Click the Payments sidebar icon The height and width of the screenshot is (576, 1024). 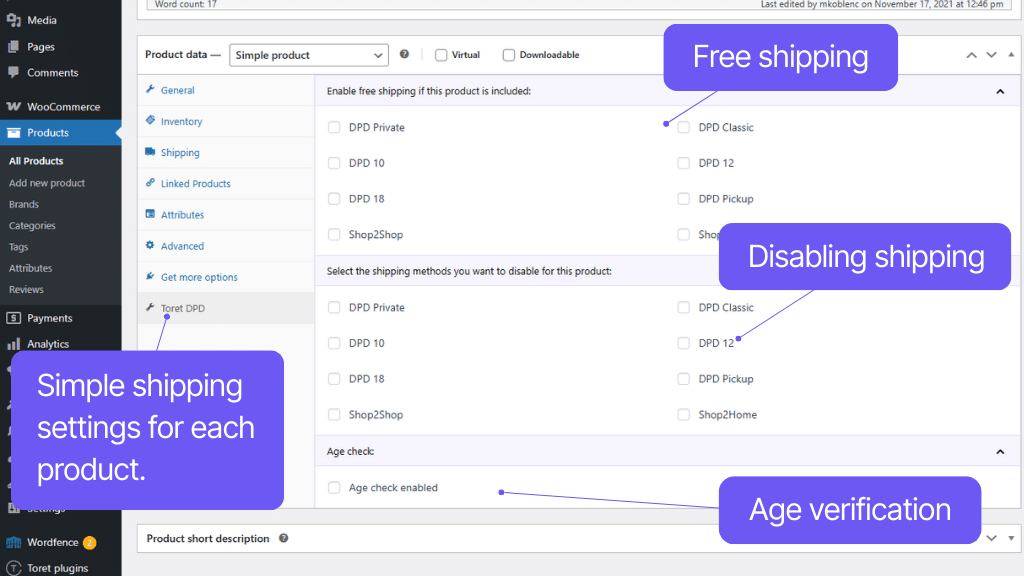click(13, 318)
